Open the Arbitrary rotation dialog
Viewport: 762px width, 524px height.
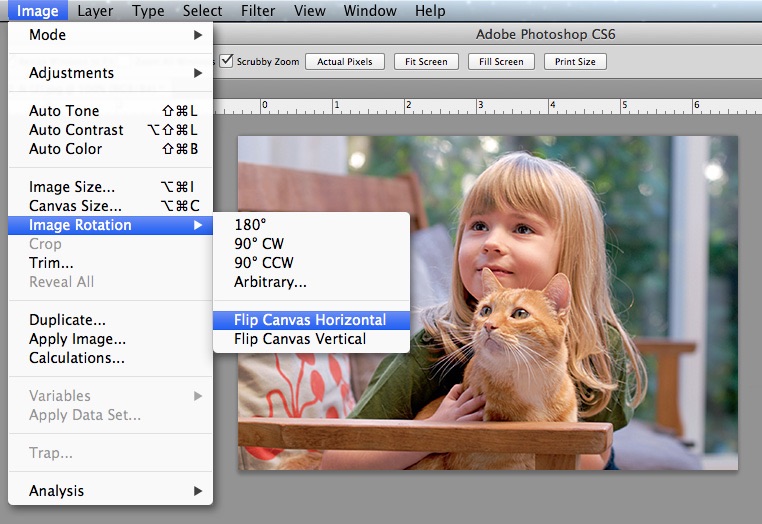[x=270, y=282]
